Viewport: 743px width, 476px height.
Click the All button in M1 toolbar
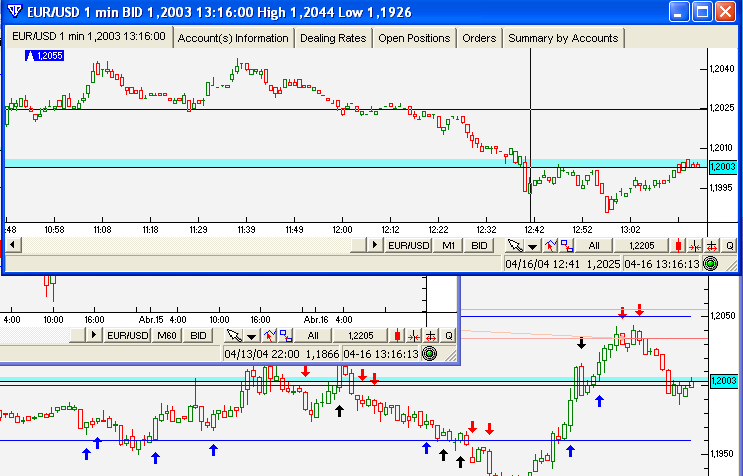pyautogui.click(x=594, y=245)
